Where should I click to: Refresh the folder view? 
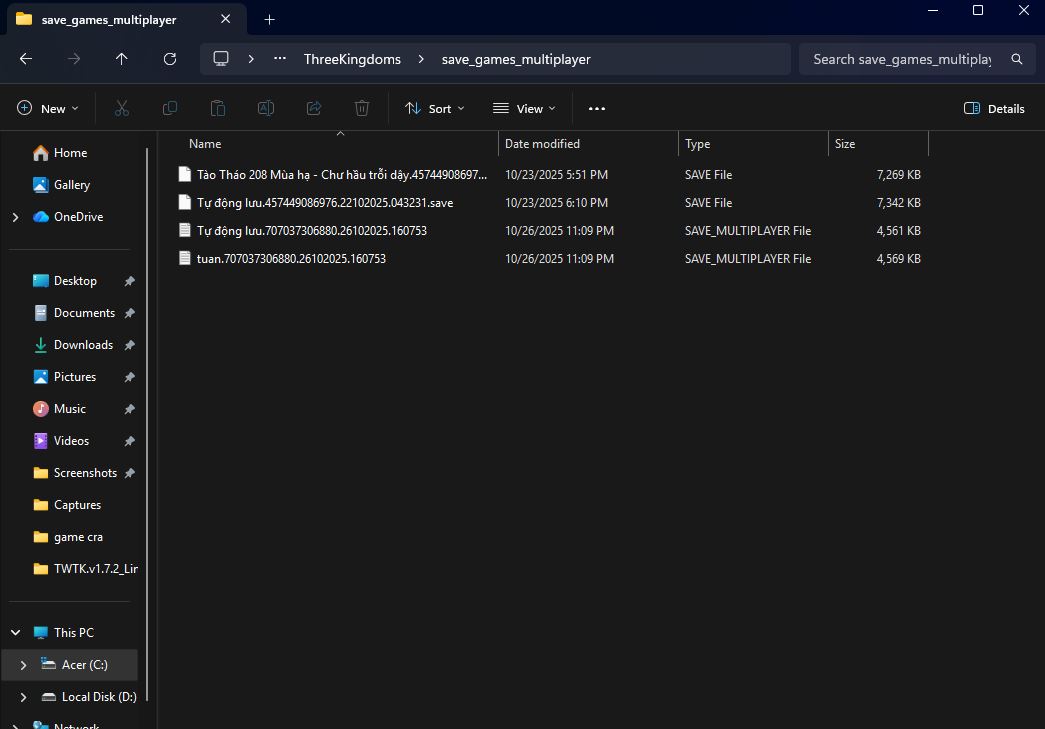point(170,59)
